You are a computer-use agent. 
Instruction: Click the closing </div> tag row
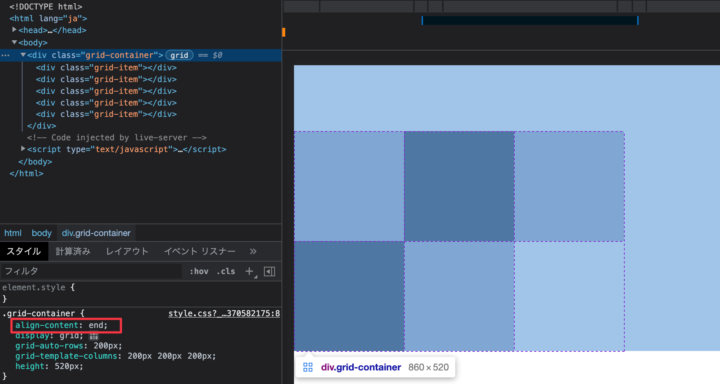pos(41,126)
